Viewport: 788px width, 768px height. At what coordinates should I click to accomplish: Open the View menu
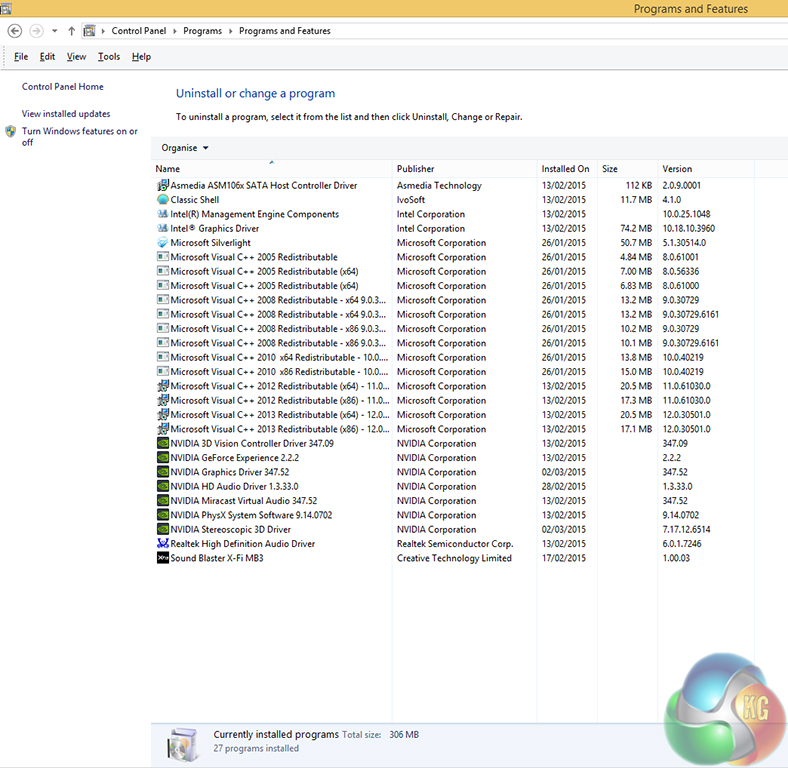click(76, 57)
